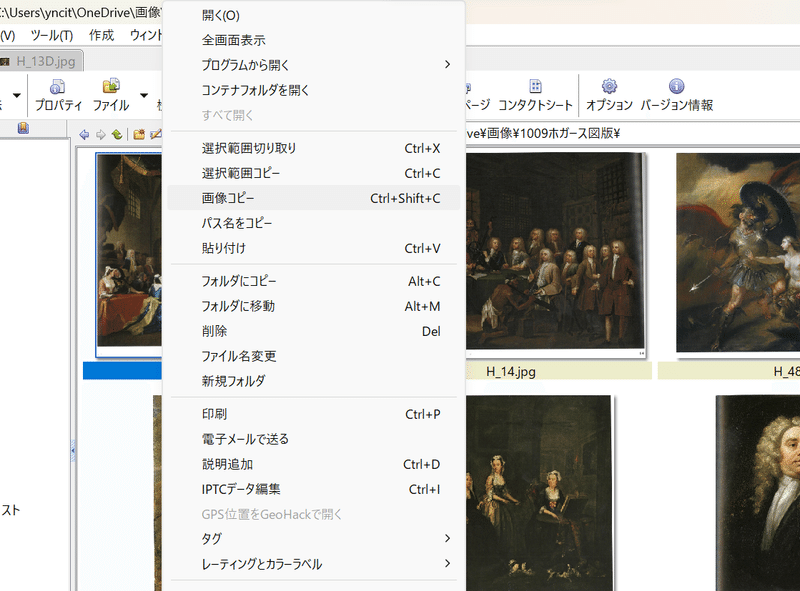Choose コンテナフォルダを開く
Image resolution: width=800 pixels, height=591 pixels.
coord(314,90)
